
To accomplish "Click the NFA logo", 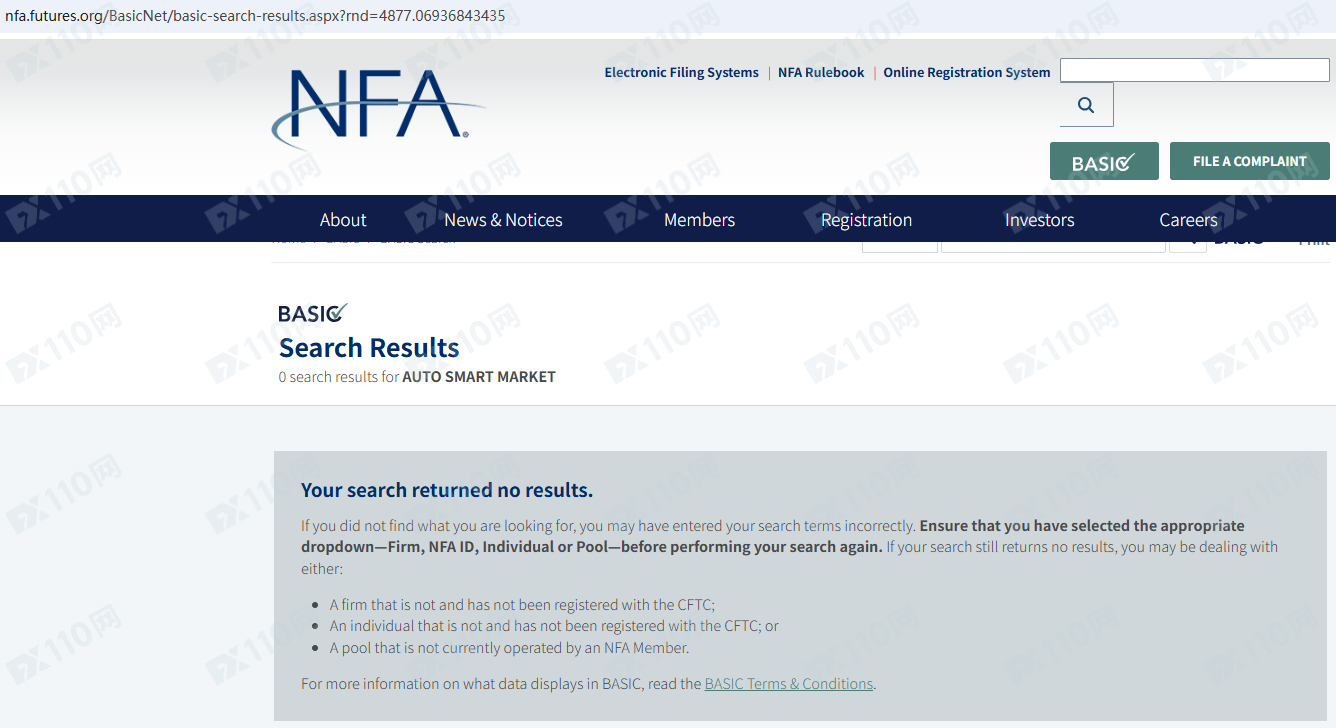I will coord(378,108).
